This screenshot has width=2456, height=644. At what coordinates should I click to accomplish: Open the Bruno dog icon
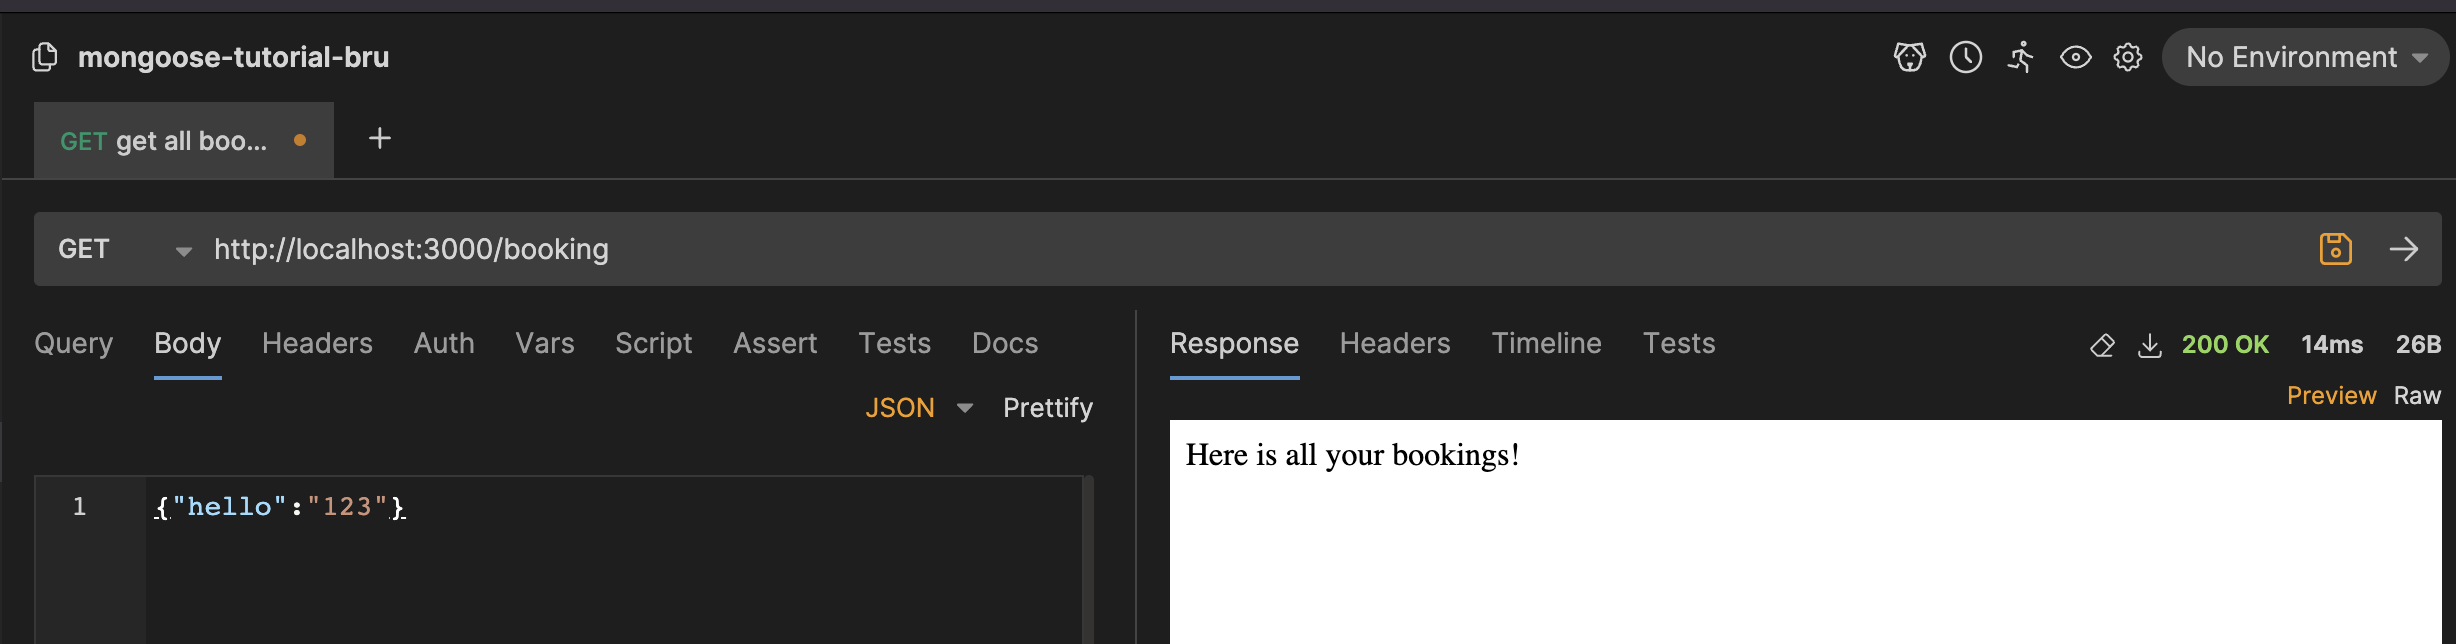click(1909, 57)
